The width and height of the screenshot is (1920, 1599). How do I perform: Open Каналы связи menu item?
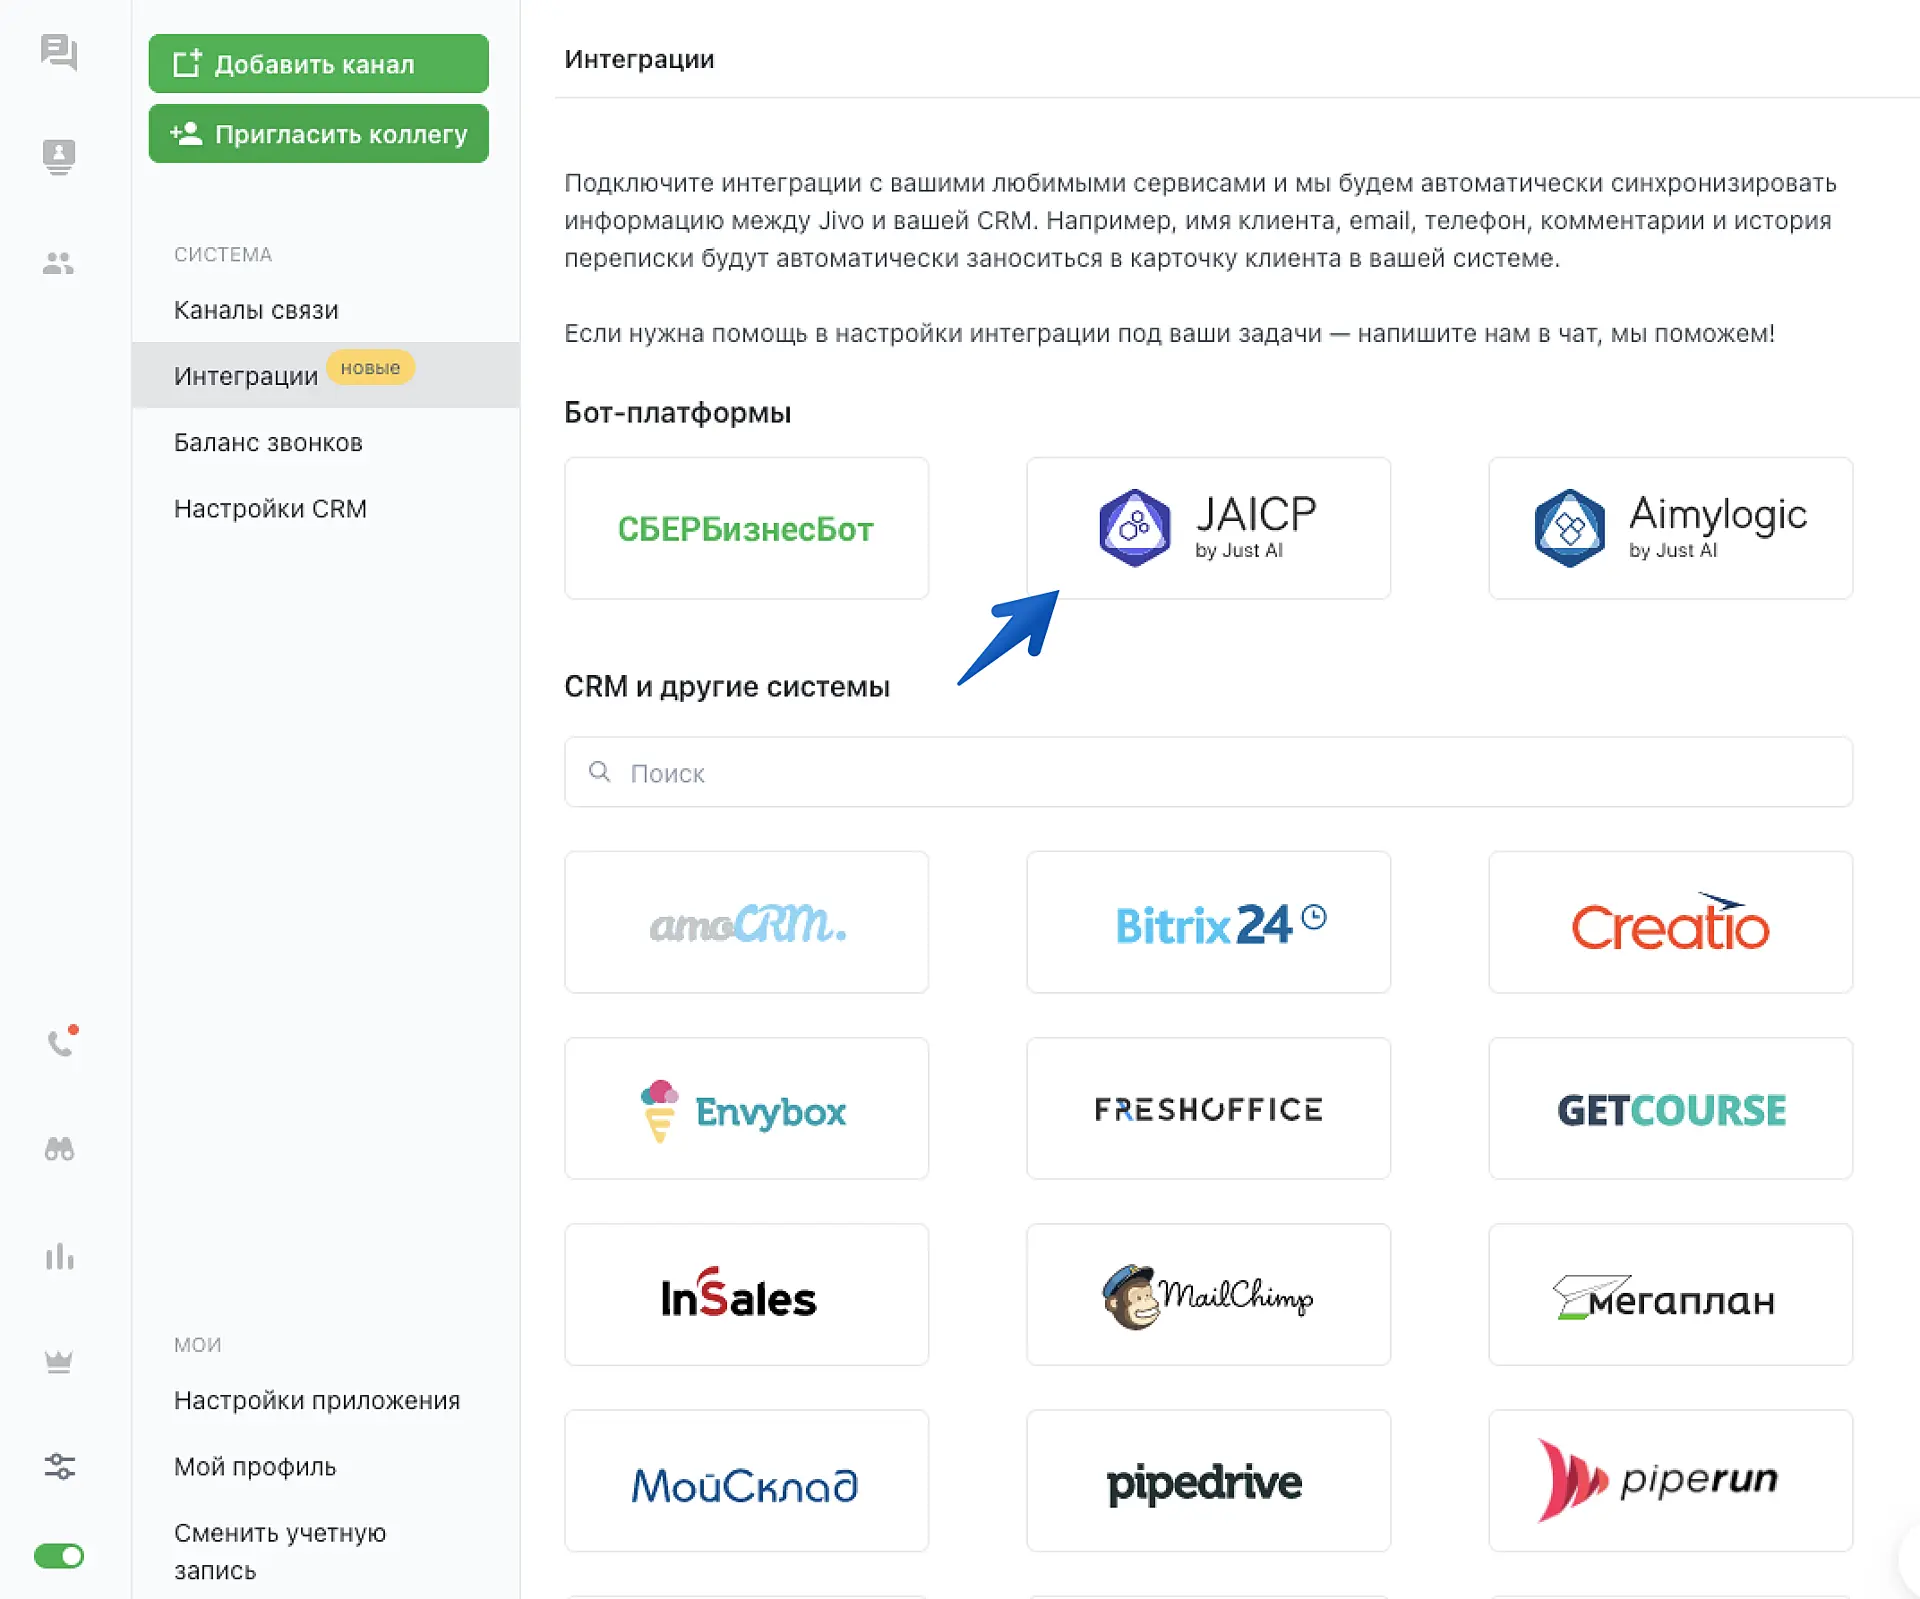(x=256, y=310)
